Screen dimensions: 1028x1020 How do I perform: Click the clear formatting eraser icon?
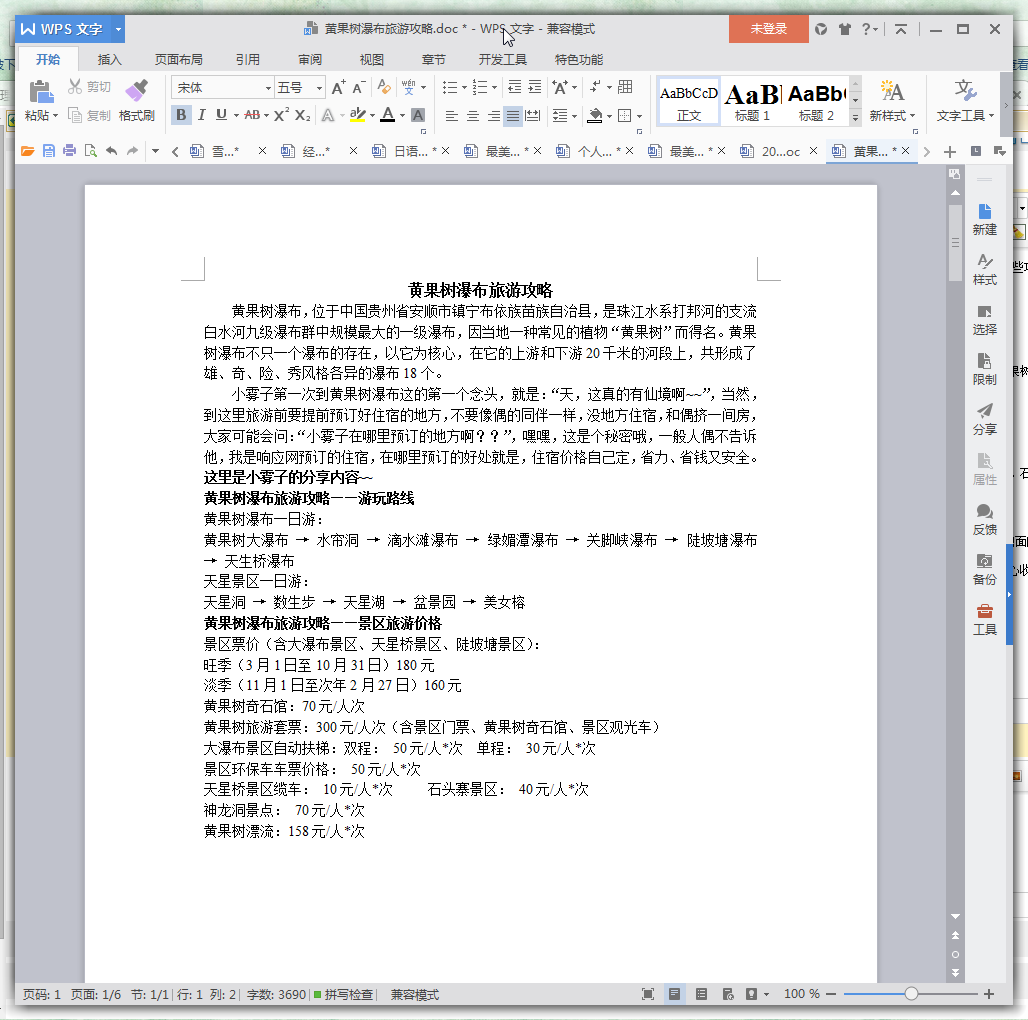click(x=384, y=87)
